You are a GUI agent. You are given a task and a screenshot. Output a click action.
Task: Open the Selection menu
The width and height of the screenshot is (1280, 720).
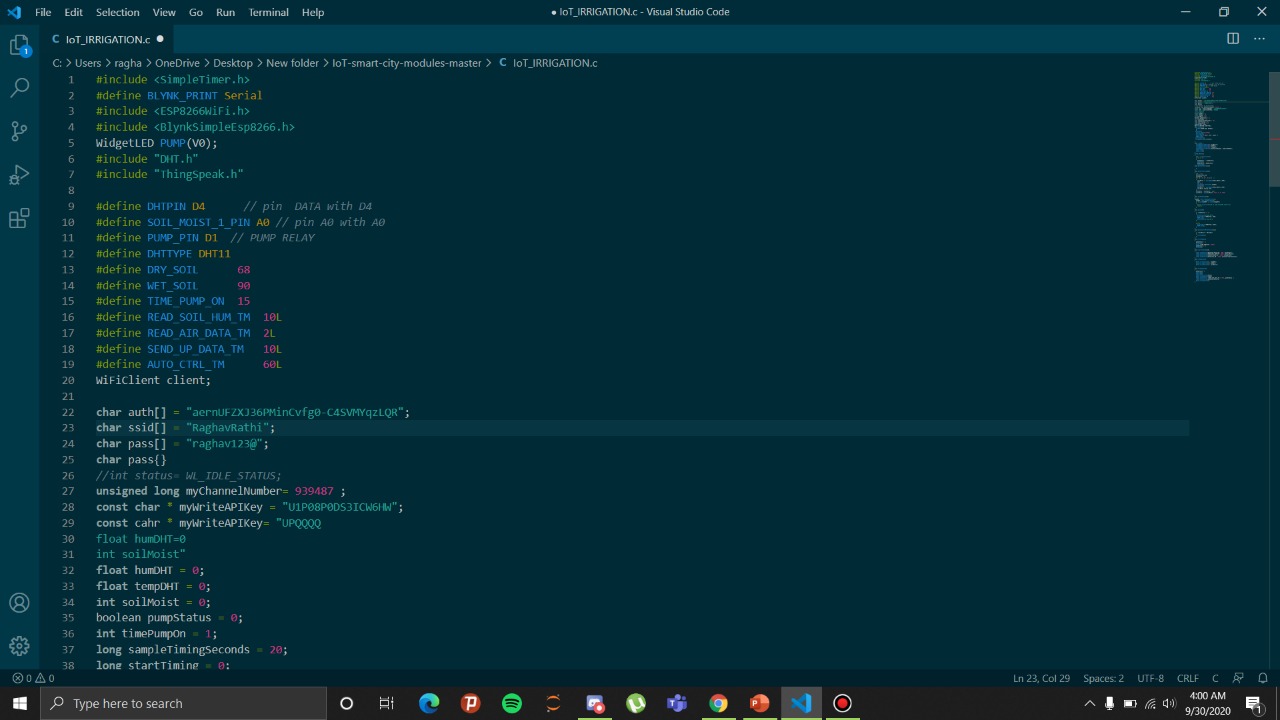click(117, 12)
